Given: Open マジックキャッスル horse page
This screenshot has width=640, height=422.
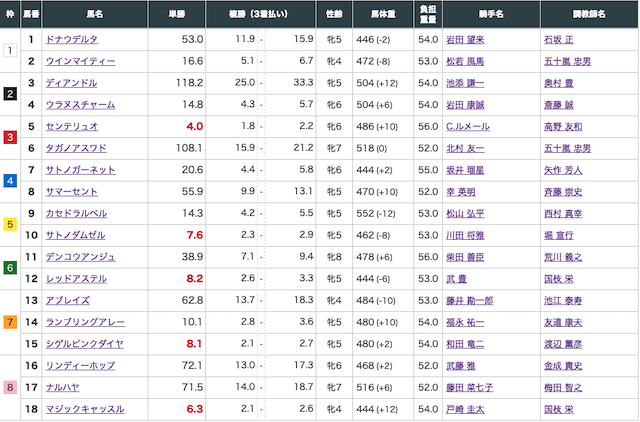Looking at the screenshot, I should click(x=85, y=409).
